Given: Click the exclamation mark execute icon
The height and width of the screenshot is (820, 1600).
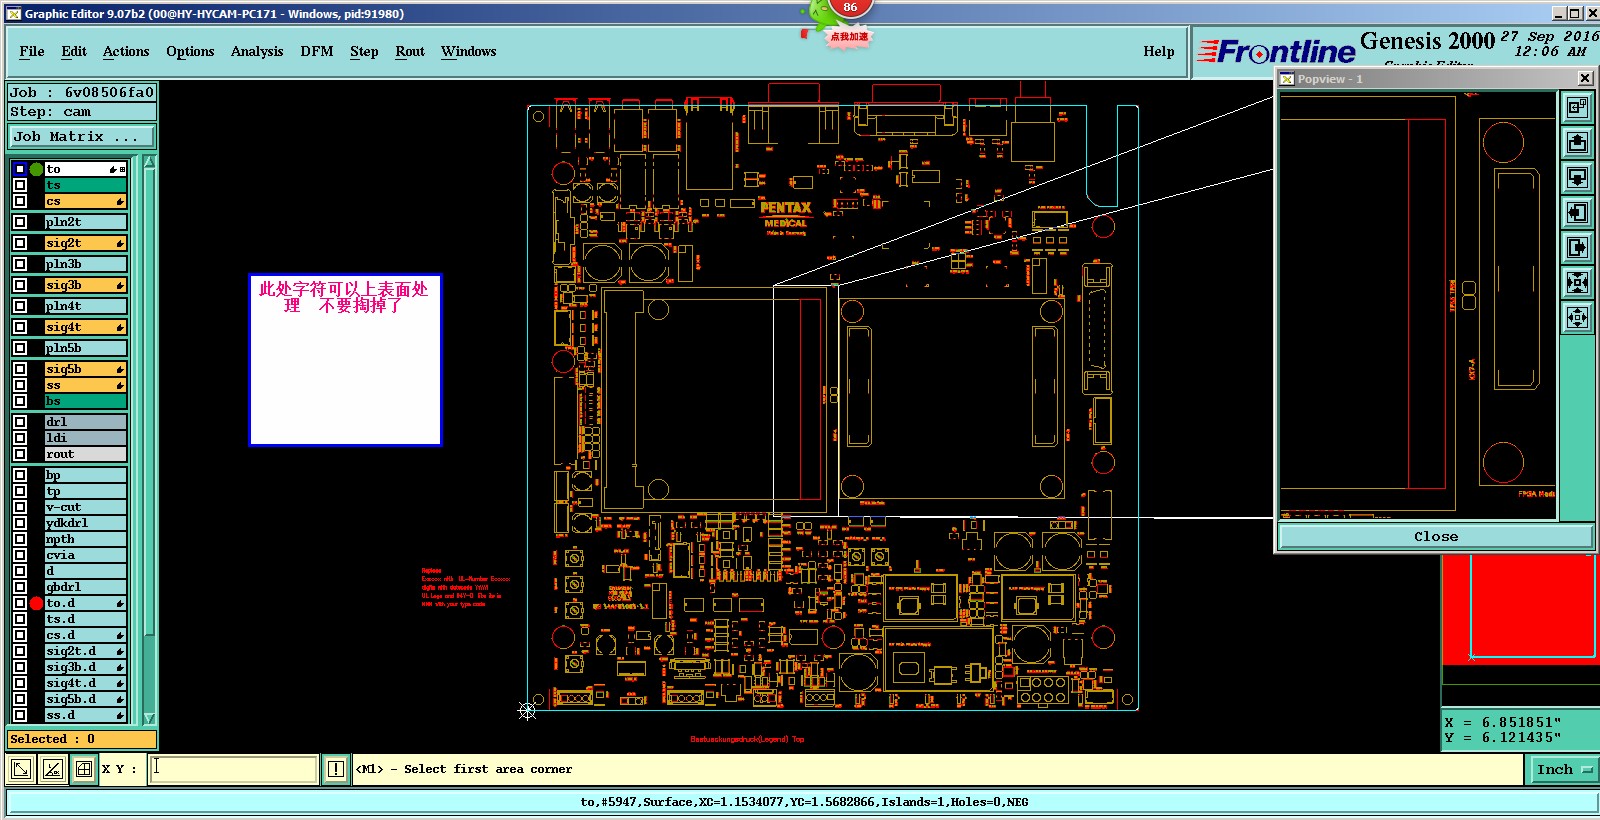Looking at the screenshot, I should (336, 769).
